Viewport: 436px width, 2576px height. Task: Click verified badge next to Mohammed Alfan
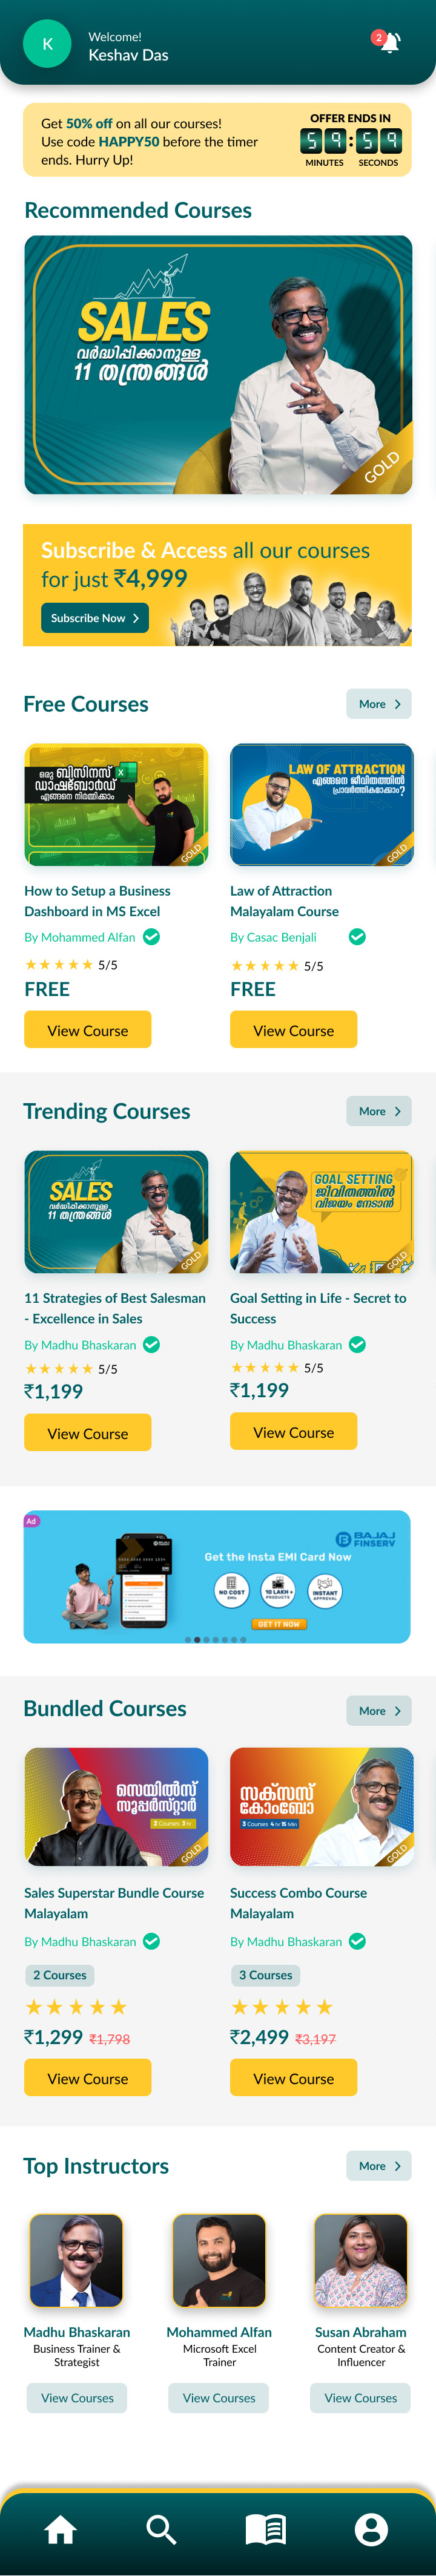152,937
